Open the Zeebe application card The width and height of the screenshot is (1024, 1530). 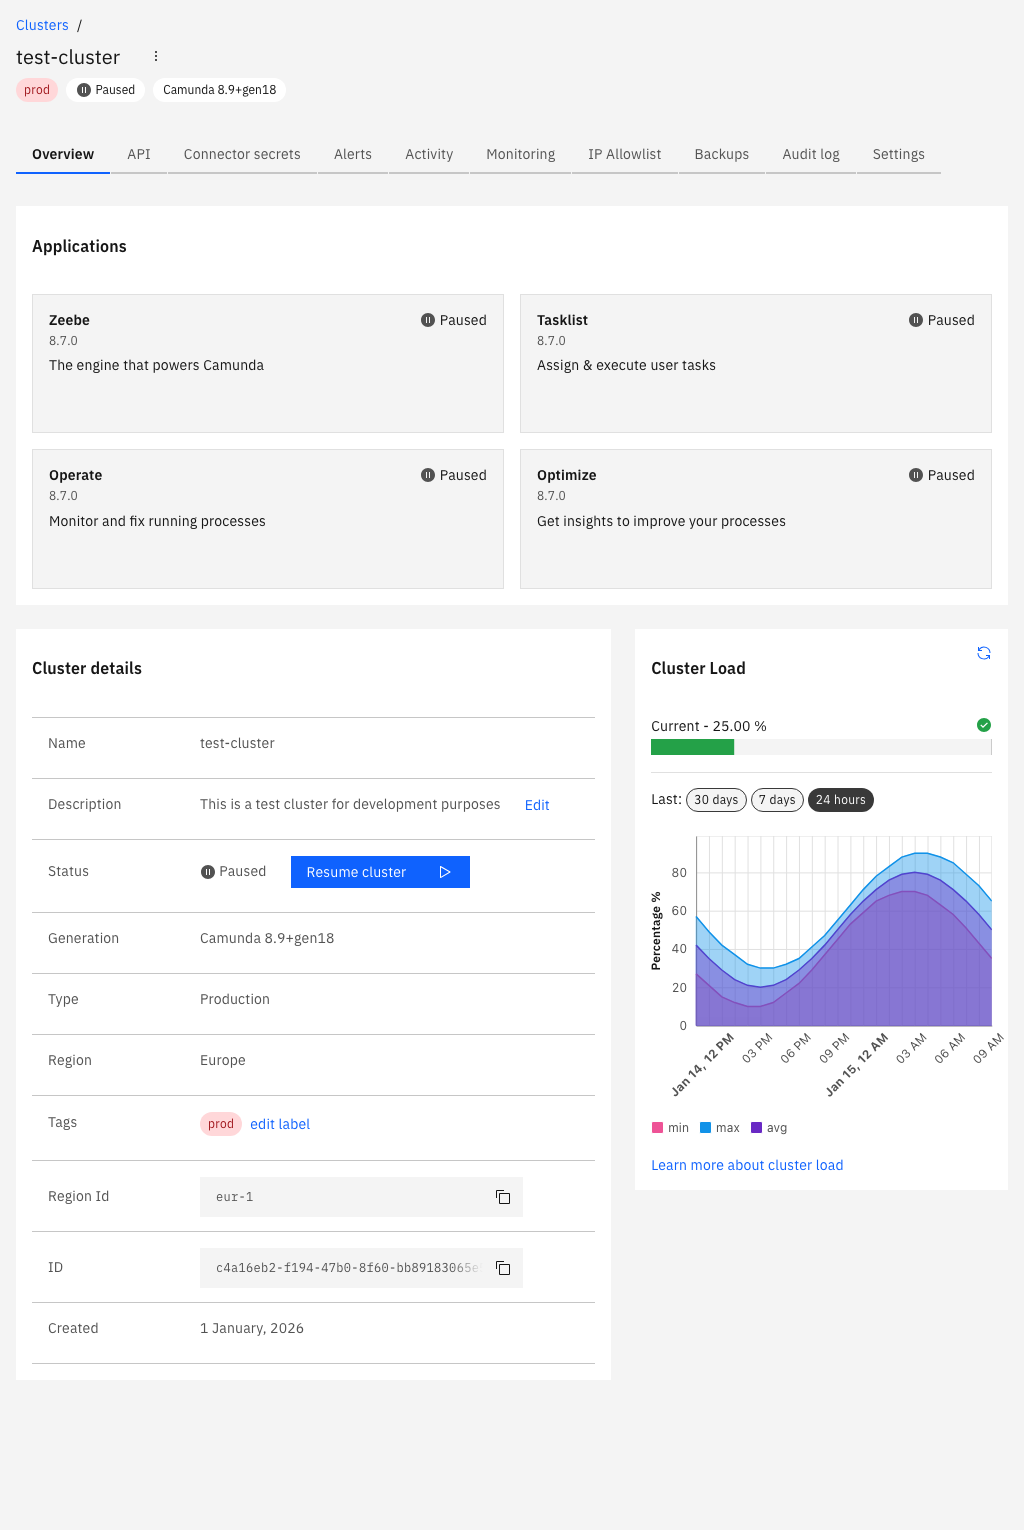click(x=268, y=363)
